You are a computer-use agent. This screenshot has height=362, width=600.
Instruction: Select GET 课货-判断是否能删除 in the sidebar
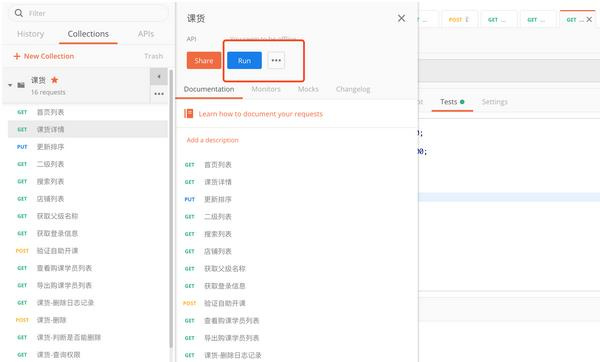coord(88,337)
